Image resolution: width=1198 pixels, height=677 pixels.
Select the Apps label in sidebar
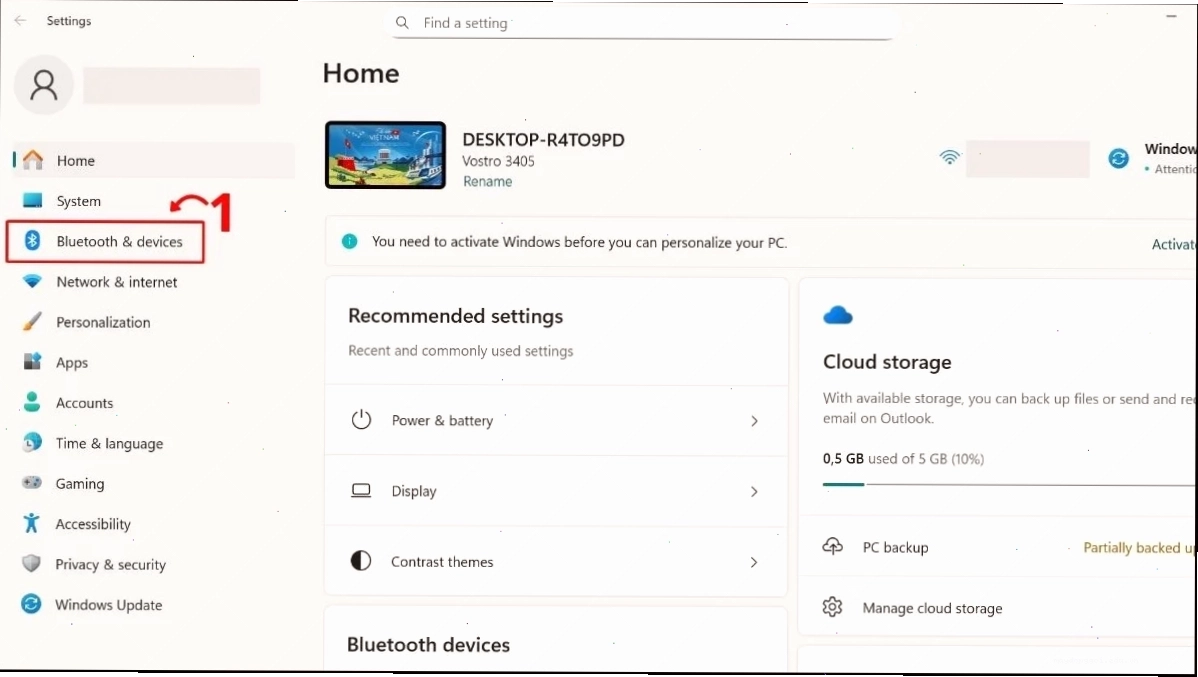72,363
